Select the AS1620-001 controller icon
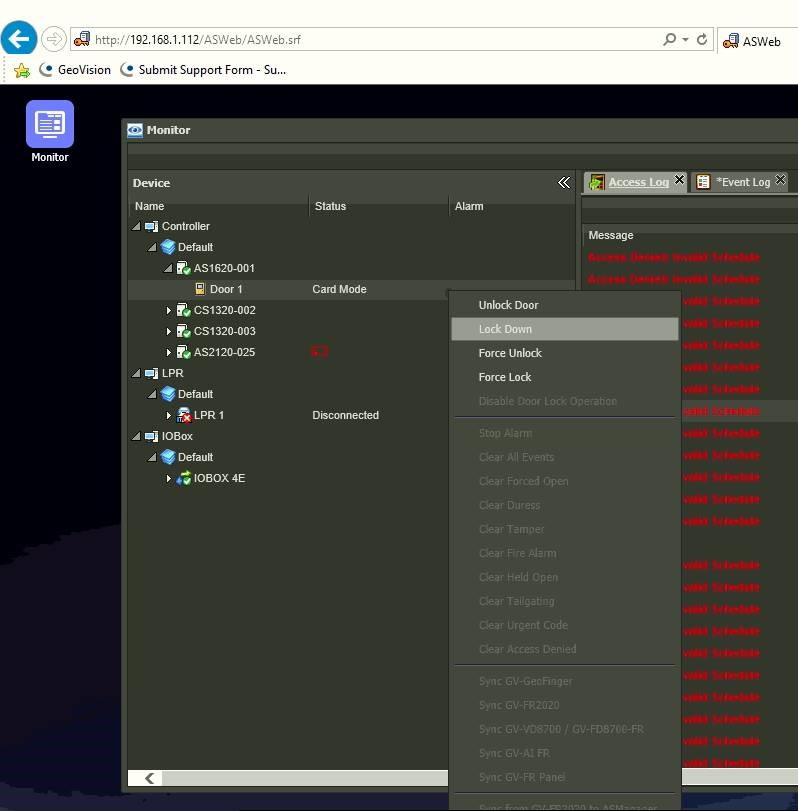 [184, 268]
